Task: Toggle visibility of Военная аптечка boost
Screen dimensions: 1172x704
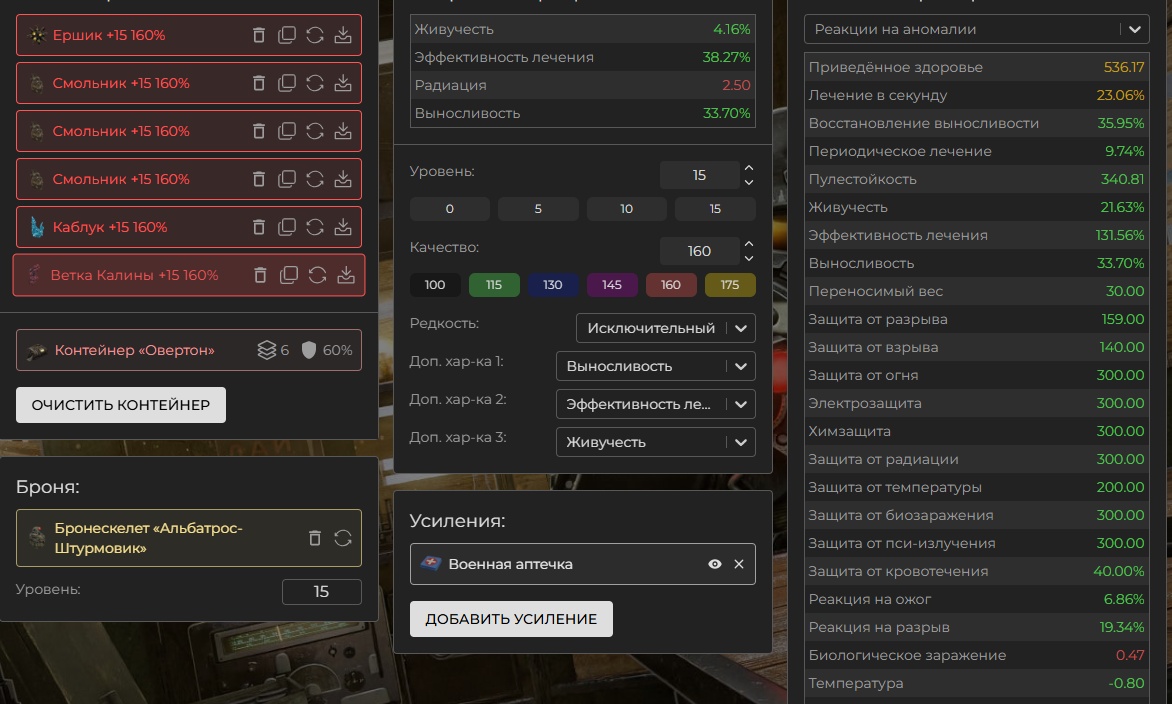Action: [715, 564]
